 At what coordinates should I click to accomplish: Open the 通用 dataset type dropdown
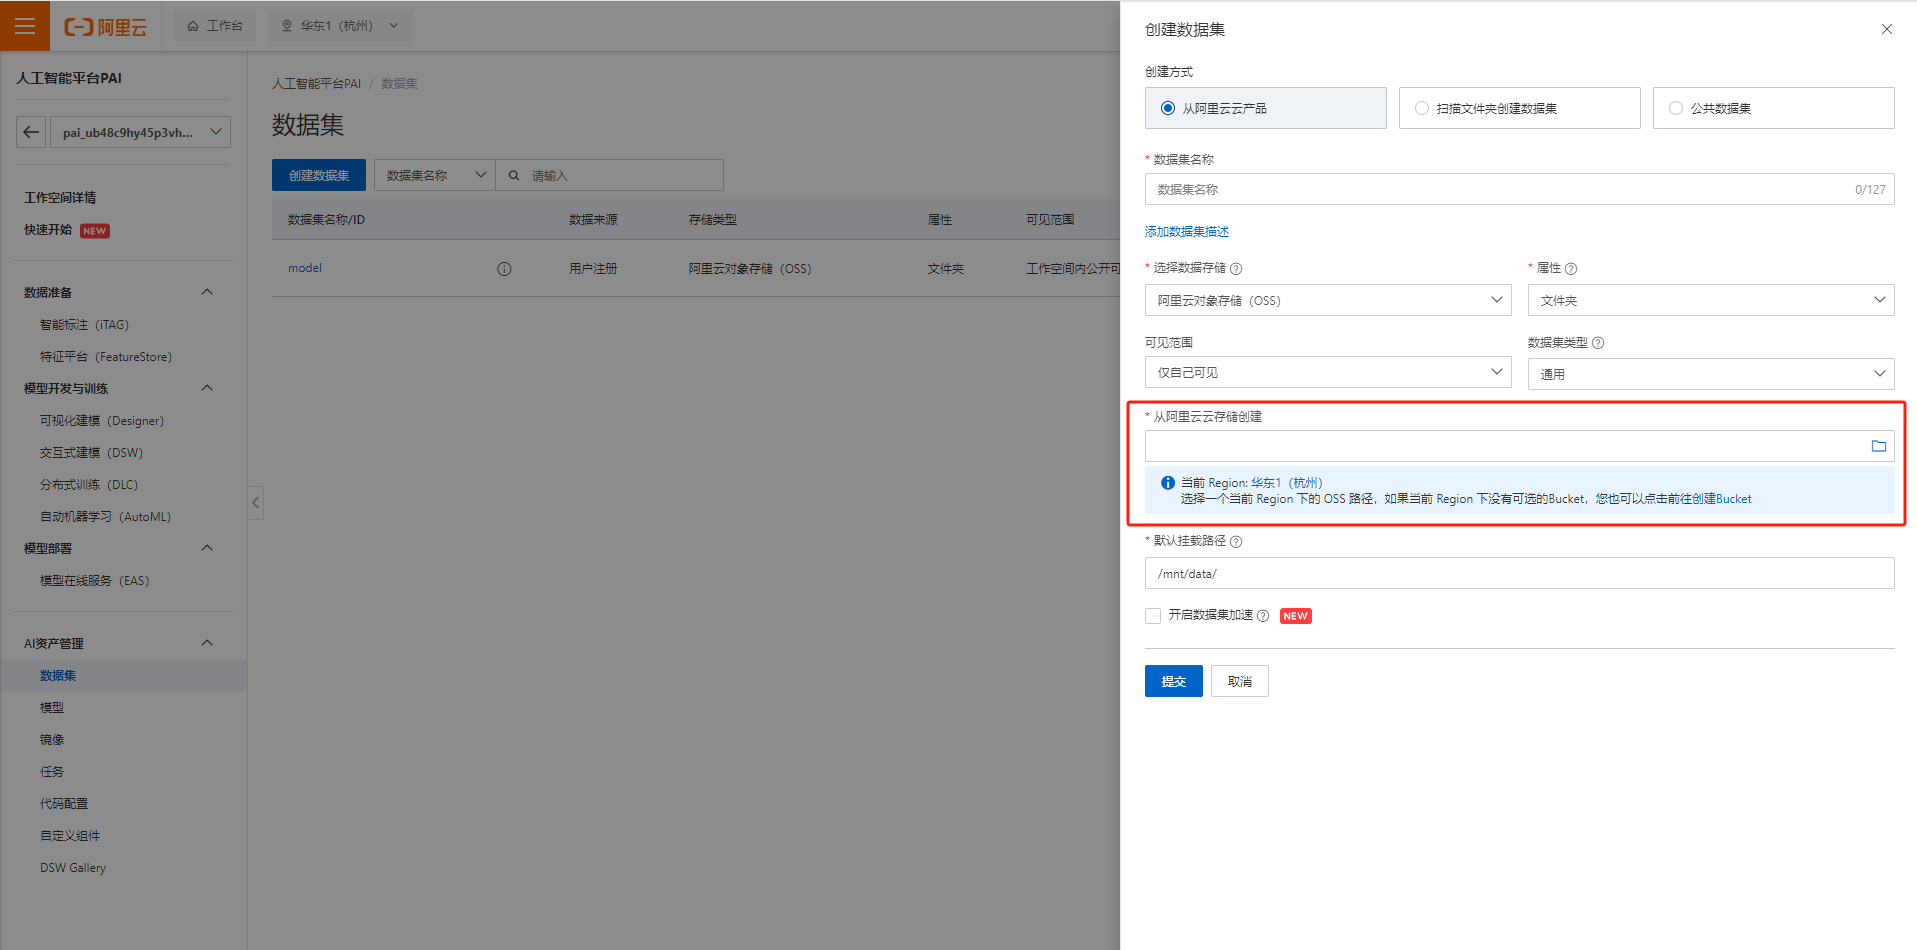click(1711, 374)
